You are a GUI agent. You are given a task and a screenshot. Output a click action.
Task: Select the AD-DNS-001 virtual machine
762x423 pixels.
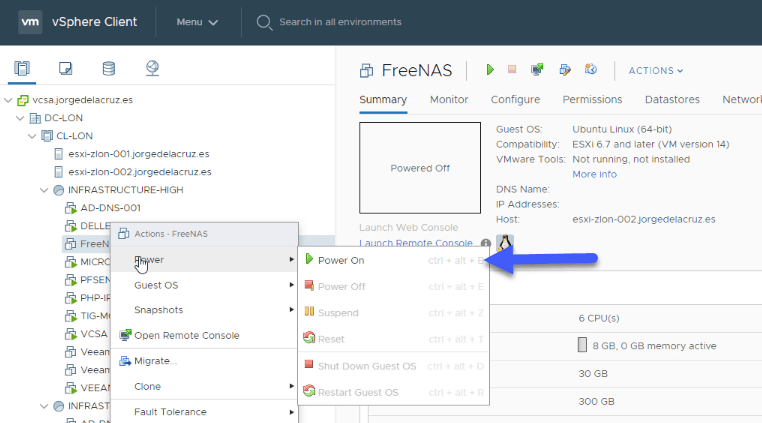pos(110,208)
